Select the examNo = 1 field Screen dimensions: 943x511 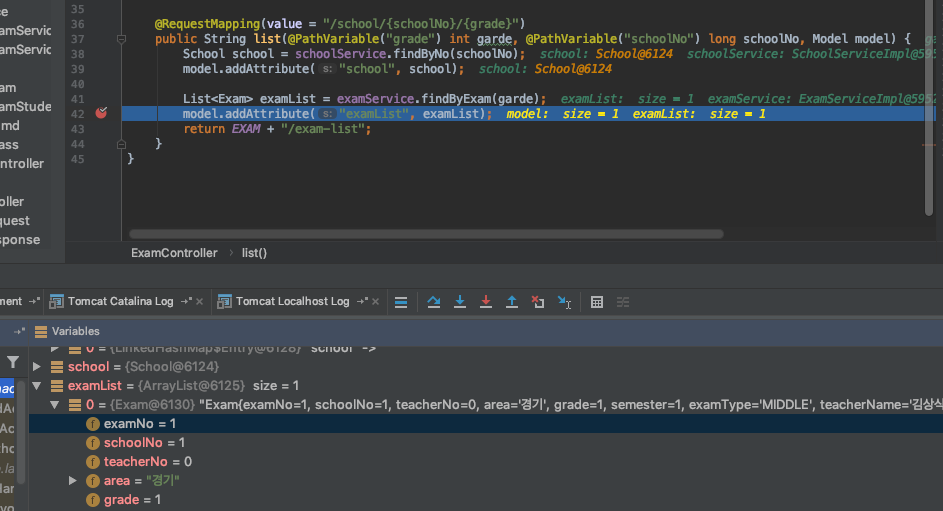coord(486,424)
